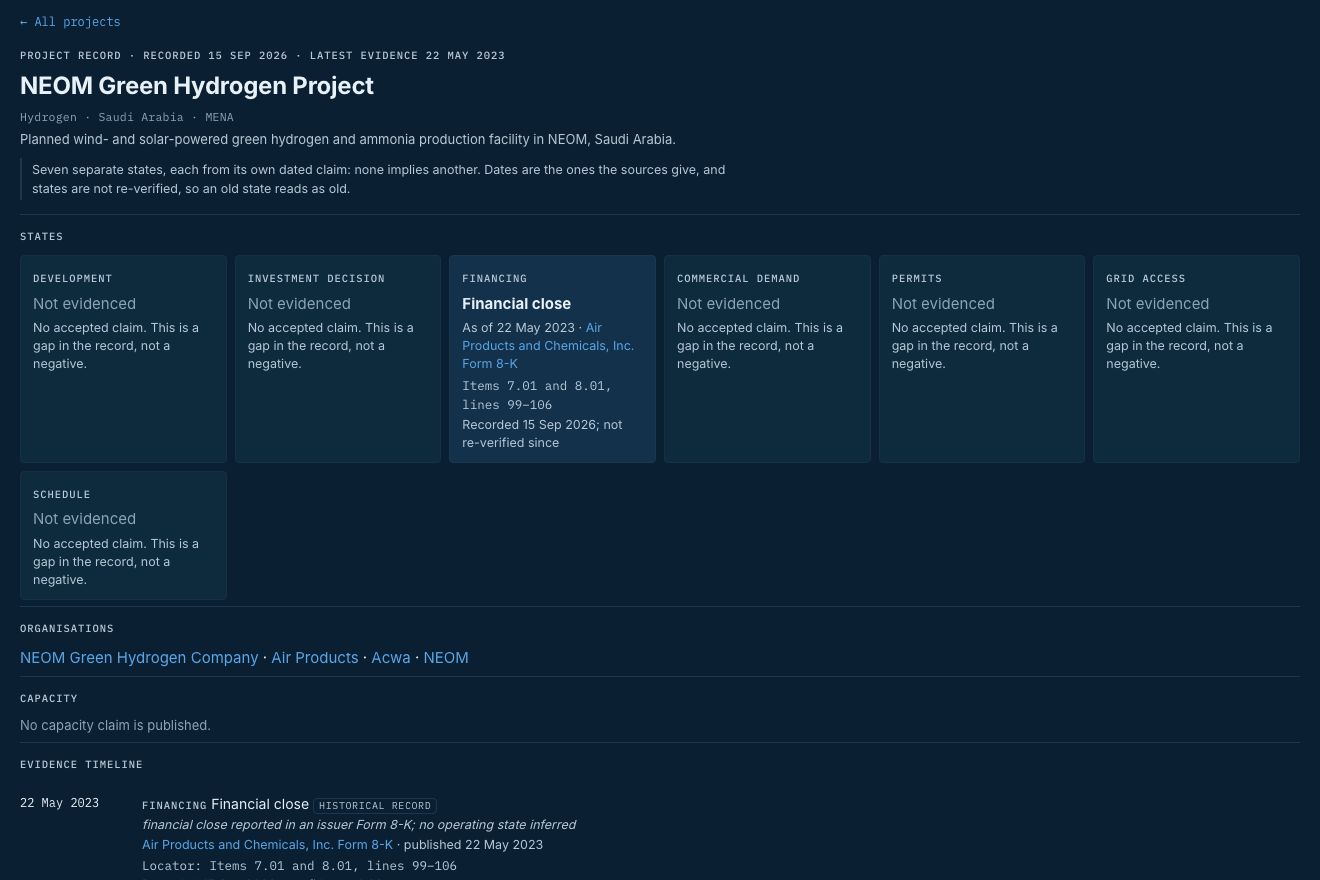Select the Schedule state card

pyautogui.click(x=123, y=535)
